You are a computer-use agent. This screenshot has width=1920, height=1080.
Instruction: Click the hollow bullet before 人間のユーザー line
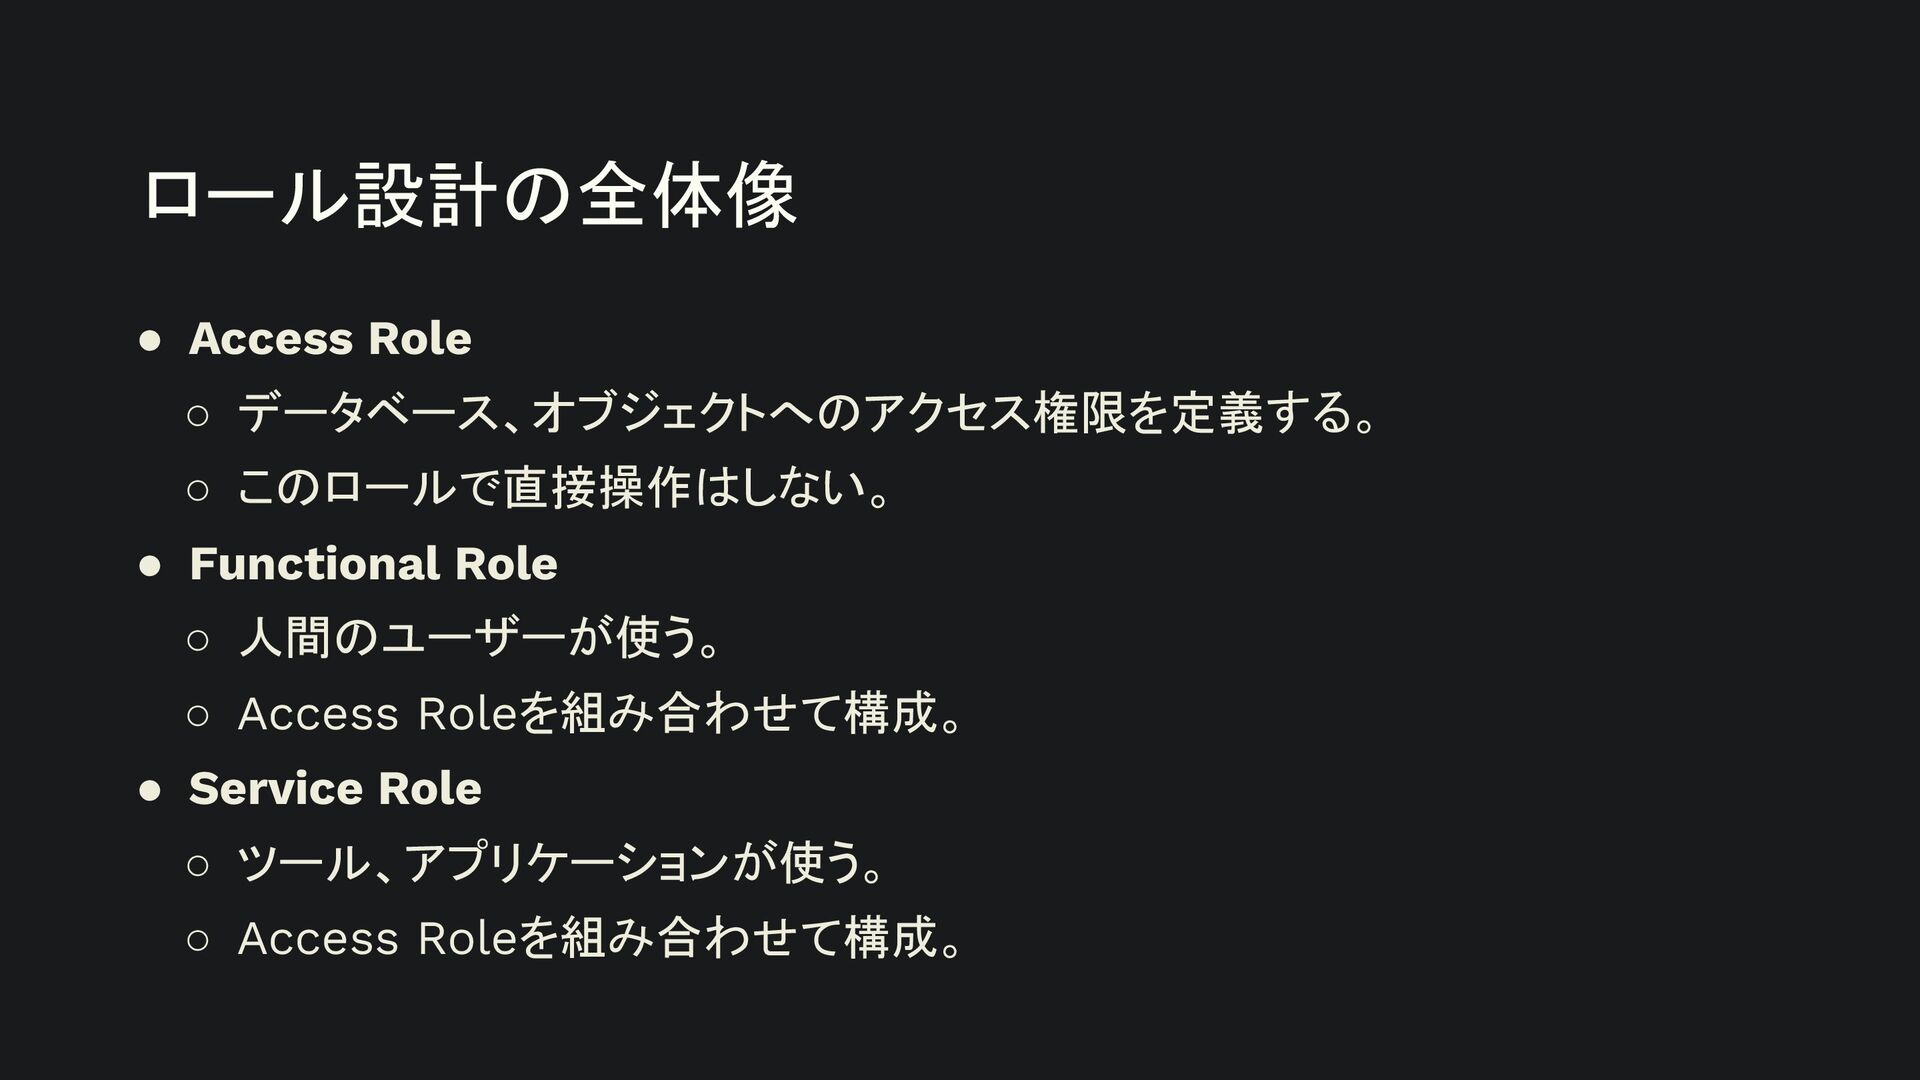click(x=197, y=641)
